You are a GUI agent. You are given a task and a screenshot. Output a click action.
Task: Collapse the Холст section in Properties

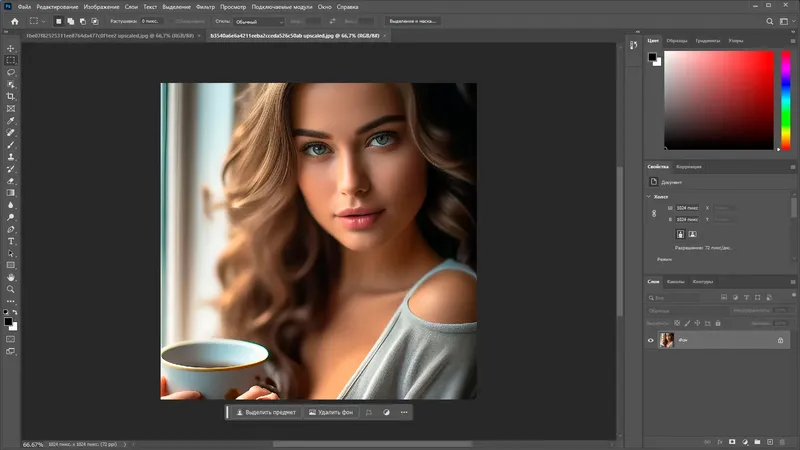pyautogui.click(x=650, y=196)
